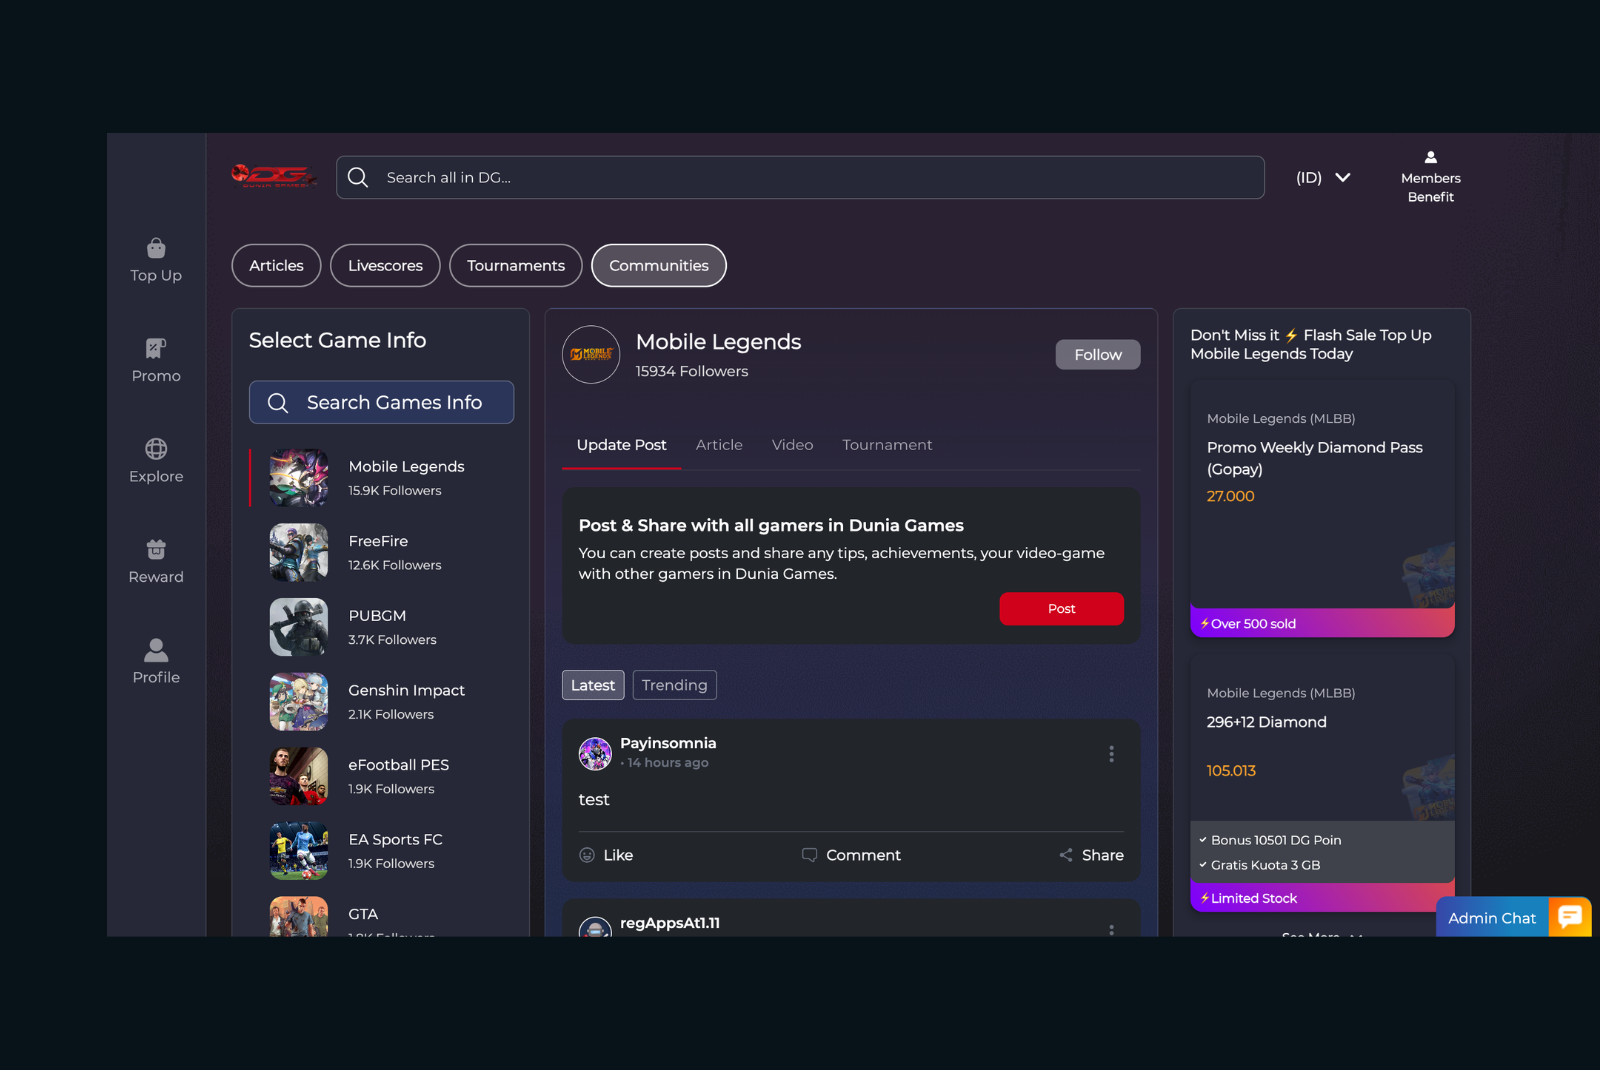The width and height of the screenshot is (1600, 1070).
Task: Open the Reward gift icon
Action: pos(156,549)
